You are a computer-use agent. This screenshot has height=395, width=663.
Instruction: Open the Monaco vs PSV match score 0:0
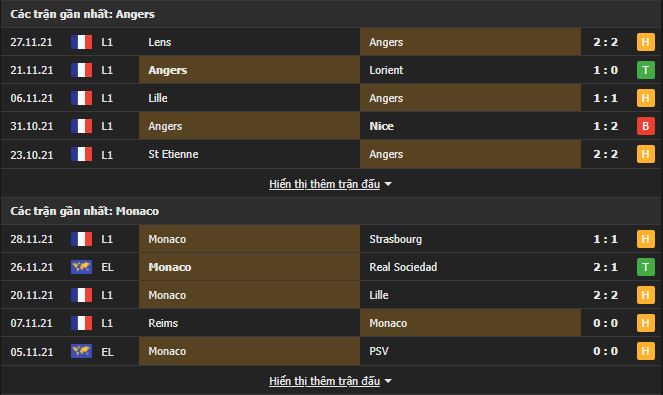coord(605,351)
